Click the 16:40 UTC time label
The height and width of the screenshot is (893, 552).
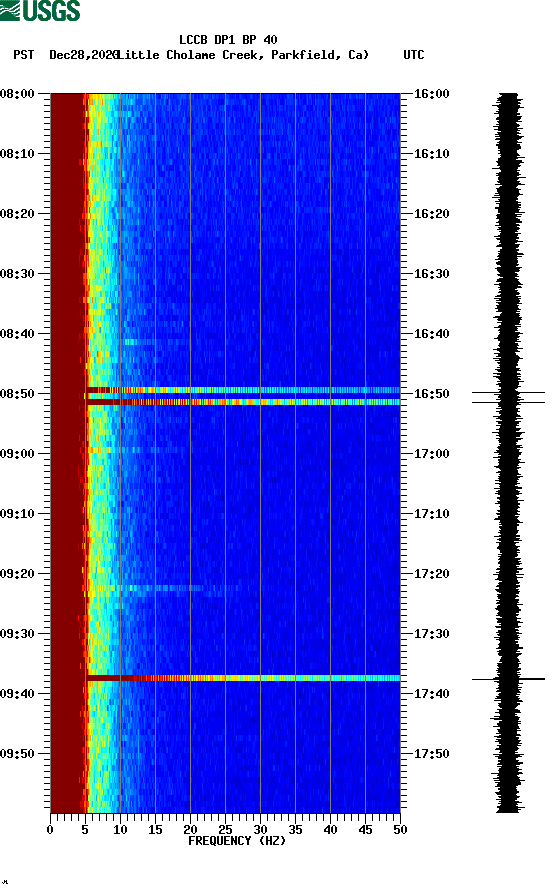431,334
